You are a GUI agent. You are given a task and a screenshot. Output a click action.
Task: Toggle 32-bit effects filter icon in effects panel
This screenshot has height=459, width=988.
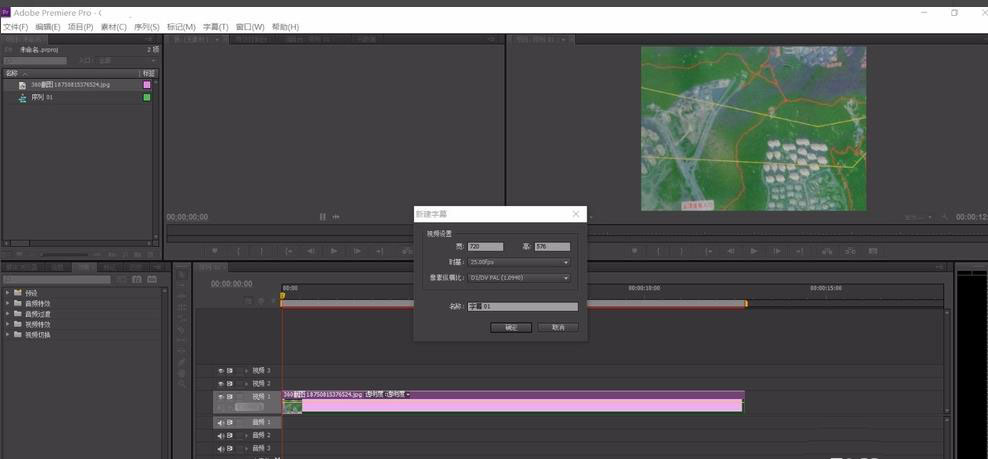(x=137, y=279)
